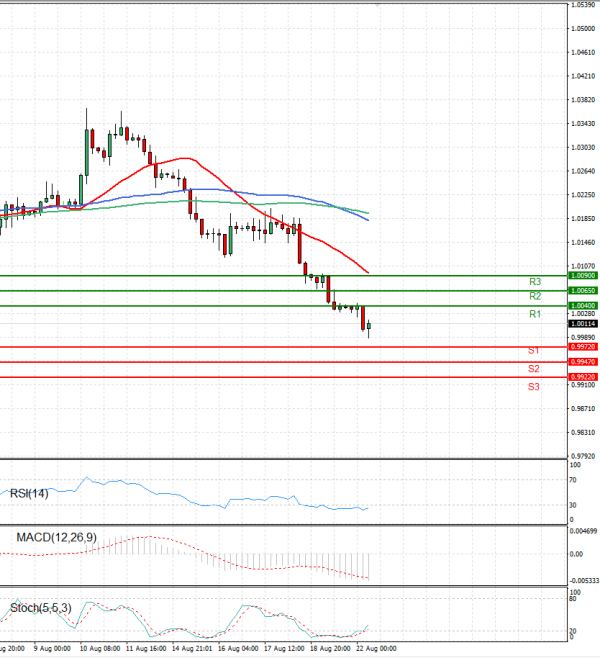Click the 18 Aug 20:00 time label
The width and height of the screenshot is (600, 658).
pos(330,649)
